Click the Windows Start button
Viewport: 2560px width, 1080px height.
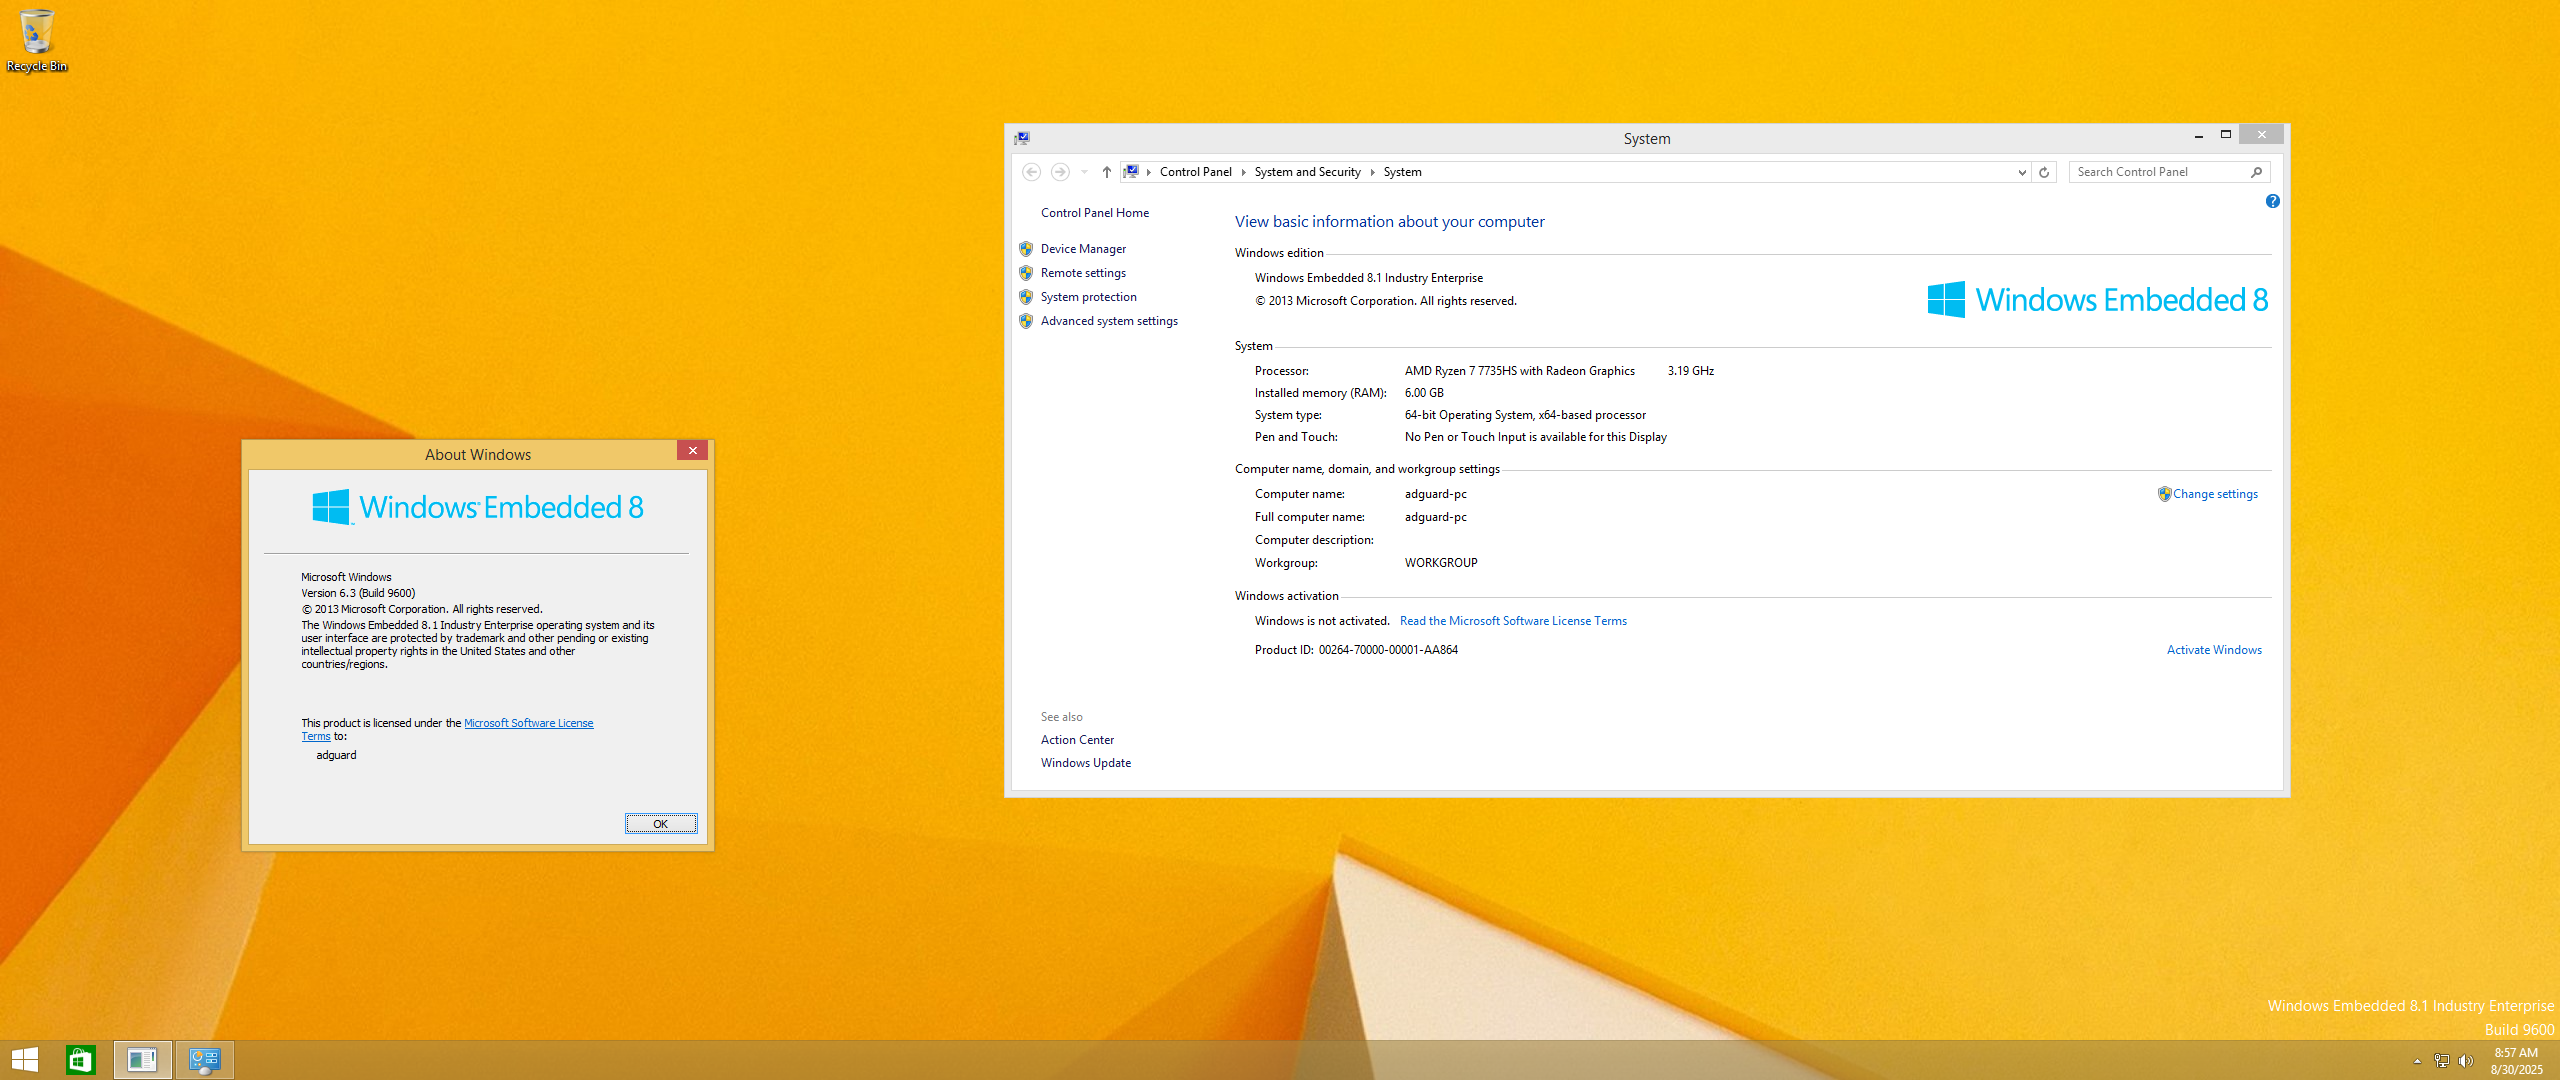coord(24,1060)
